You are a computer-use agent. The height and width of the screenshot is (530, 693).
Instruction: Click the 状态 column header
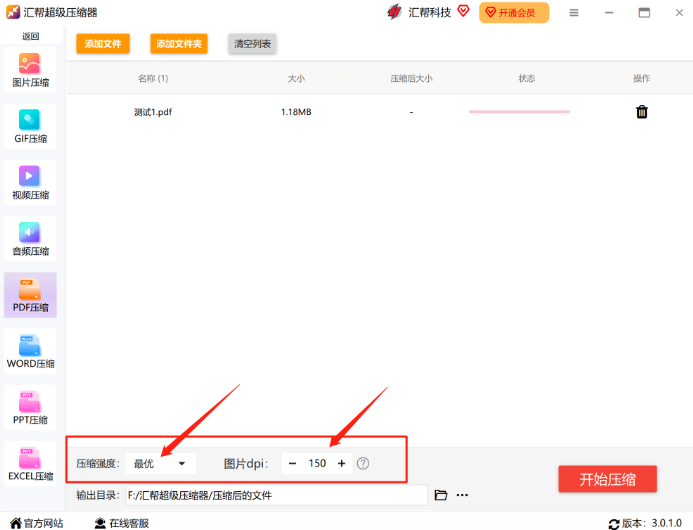click(x=527, y=79)
